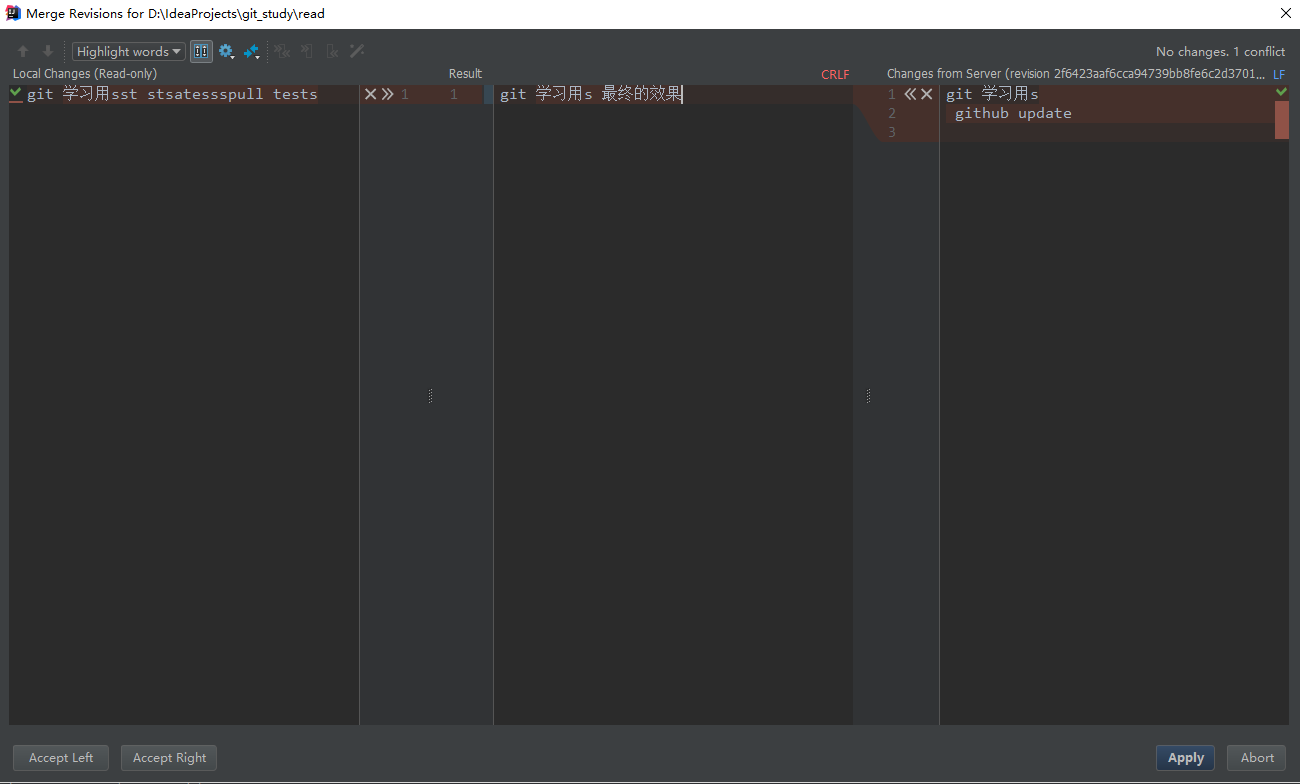
Task: Expand the collapse unchanged fragments menu
Action: (x=251, y=51)
